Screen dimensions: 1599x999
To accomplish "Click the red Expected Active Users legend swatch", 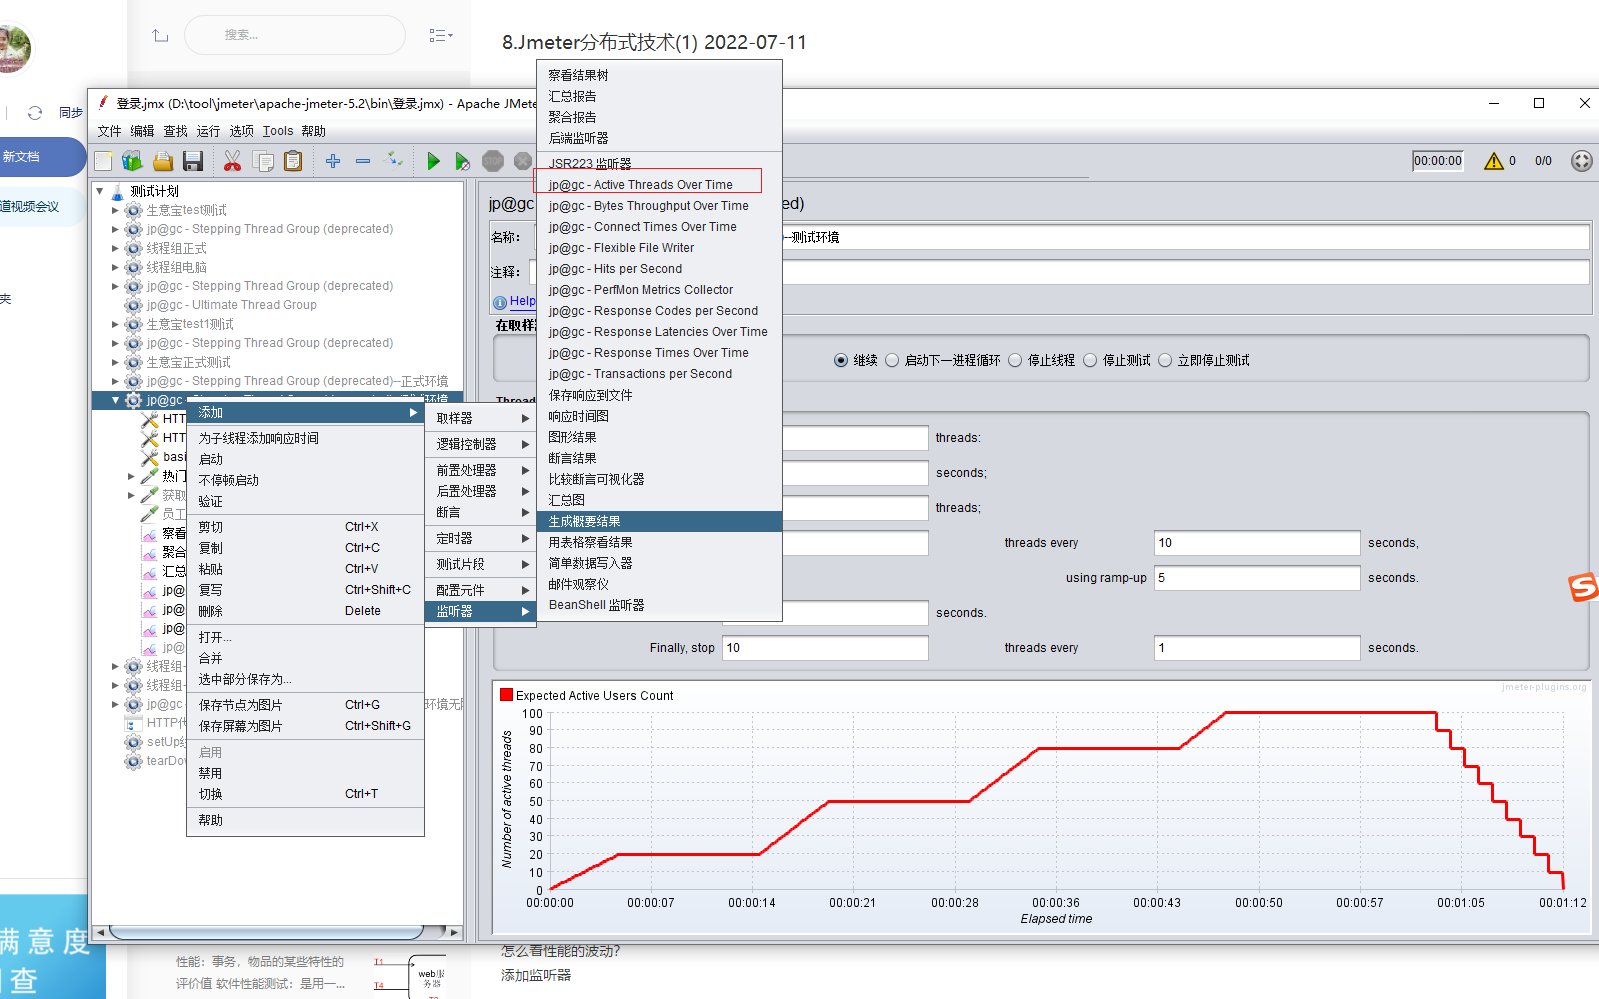I will [507, 695].
